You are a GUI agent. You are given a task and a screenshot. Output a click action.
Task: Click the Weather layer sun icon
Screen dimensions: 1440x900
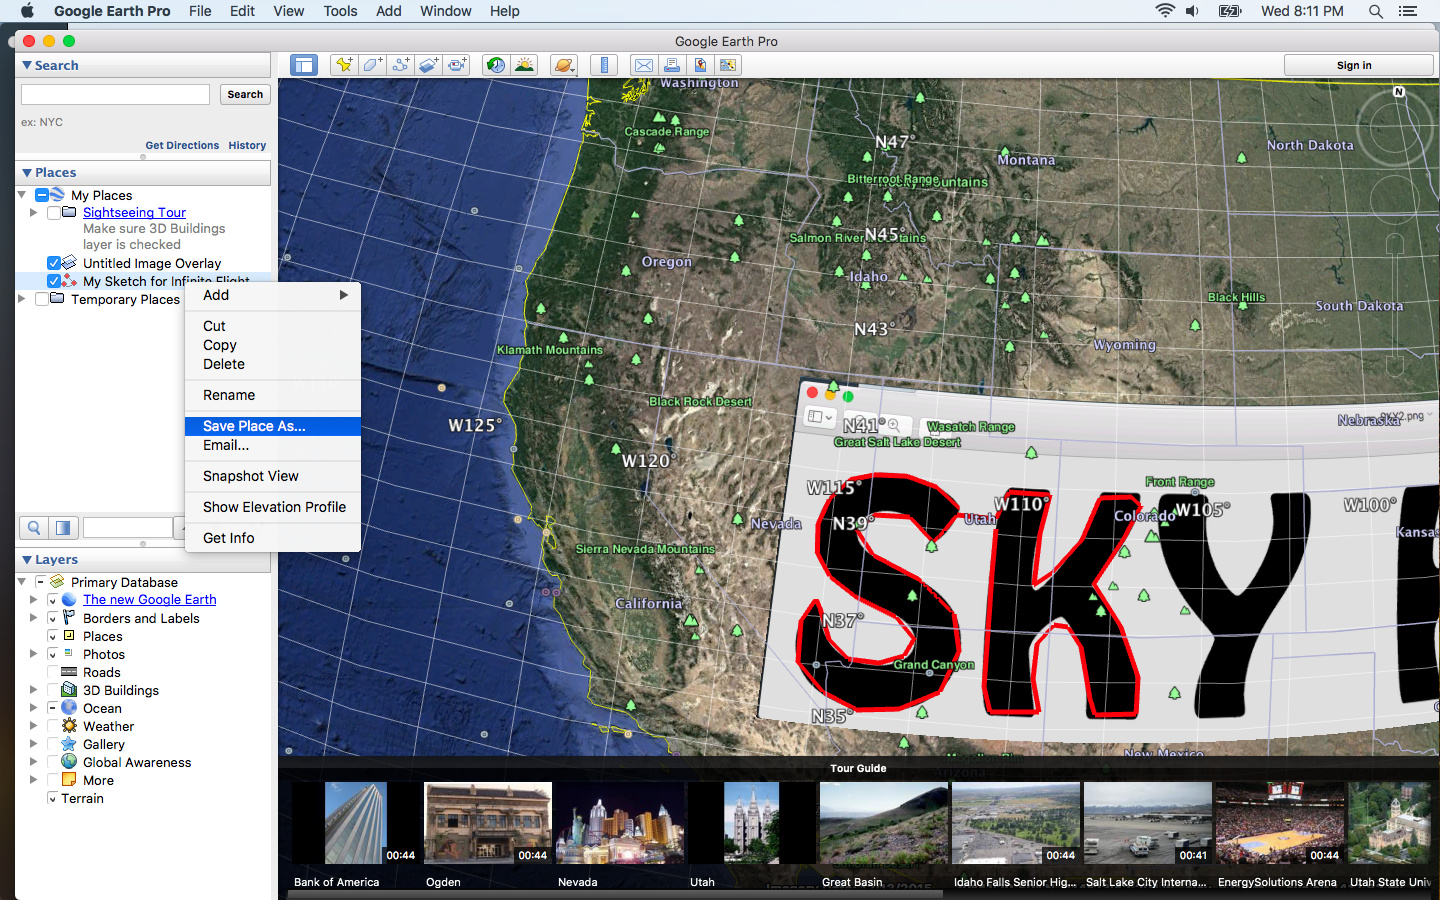pyautogui.click(x=69, y=726)
